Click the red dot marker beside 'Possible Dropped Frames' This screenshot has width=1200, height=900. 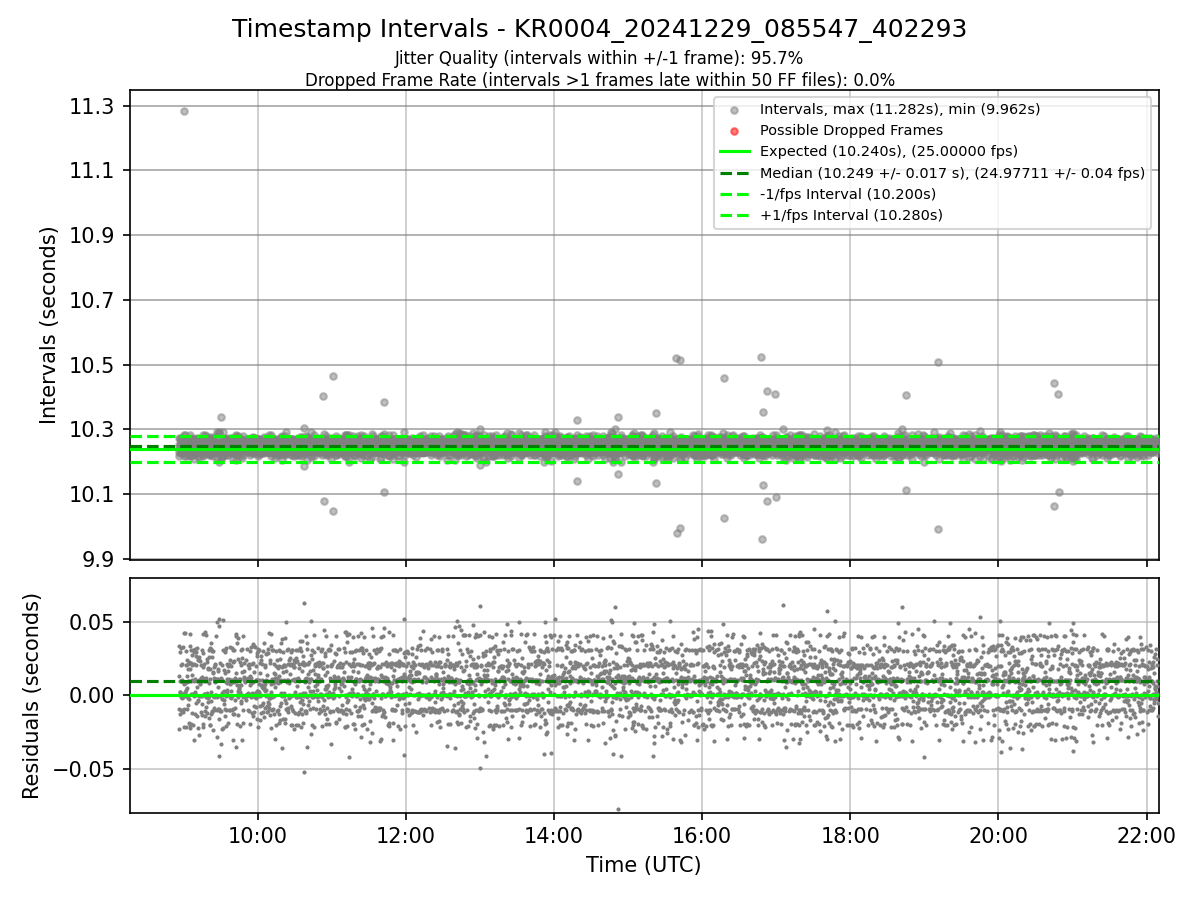coord(735,131)
